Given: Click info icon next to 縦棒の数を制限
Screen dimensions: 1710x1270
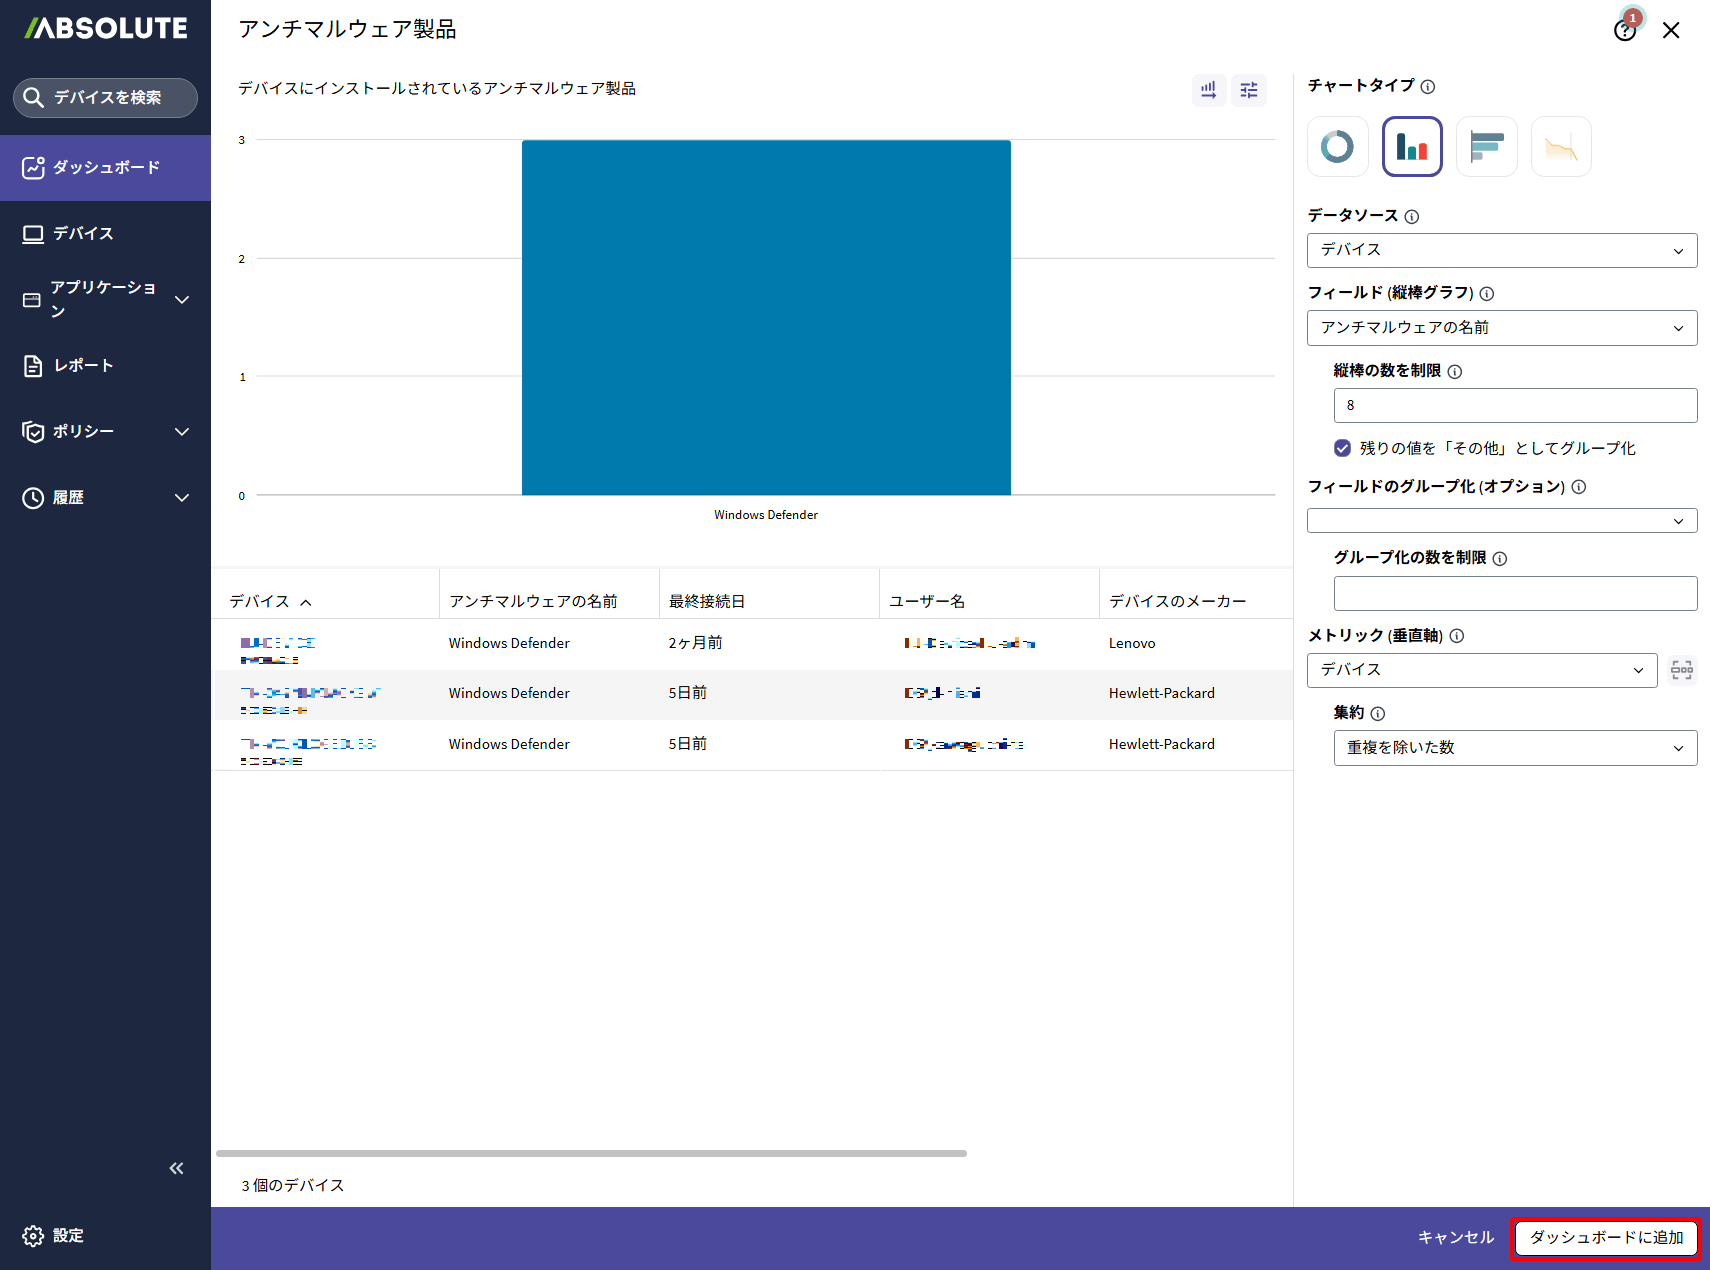Looking at the screenshot, I should (x=1455, y=372).
